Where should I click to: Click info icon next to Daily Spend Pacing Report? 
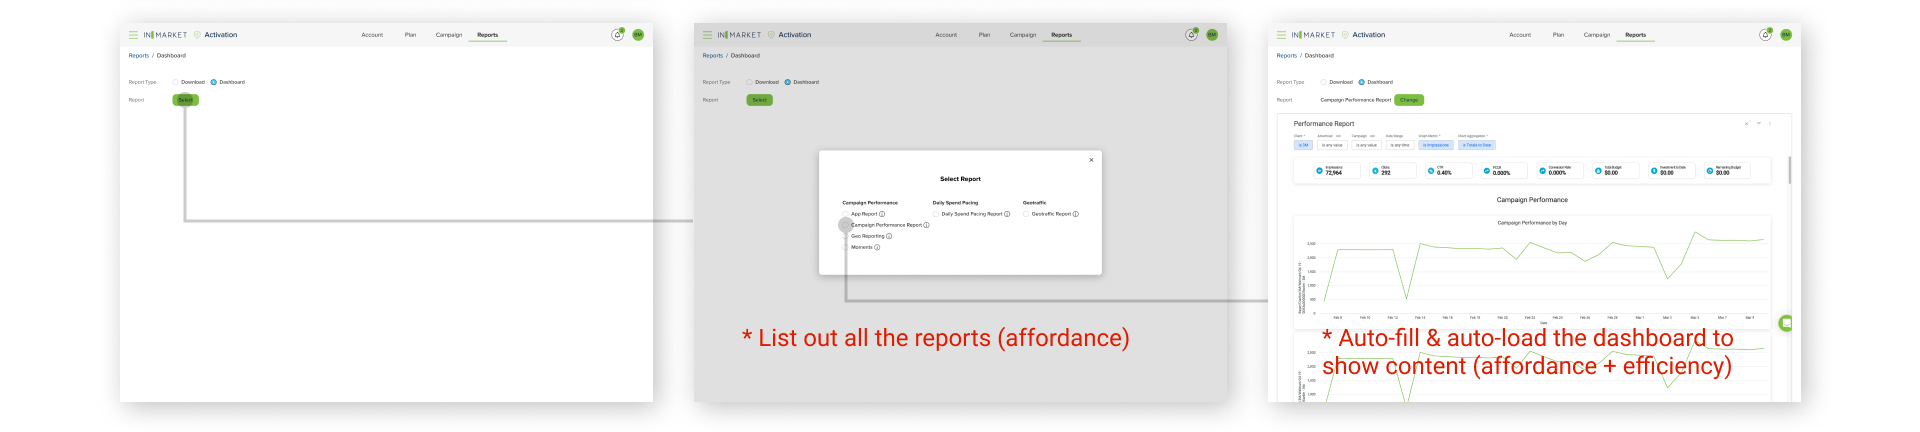(x=1007, y=214)
